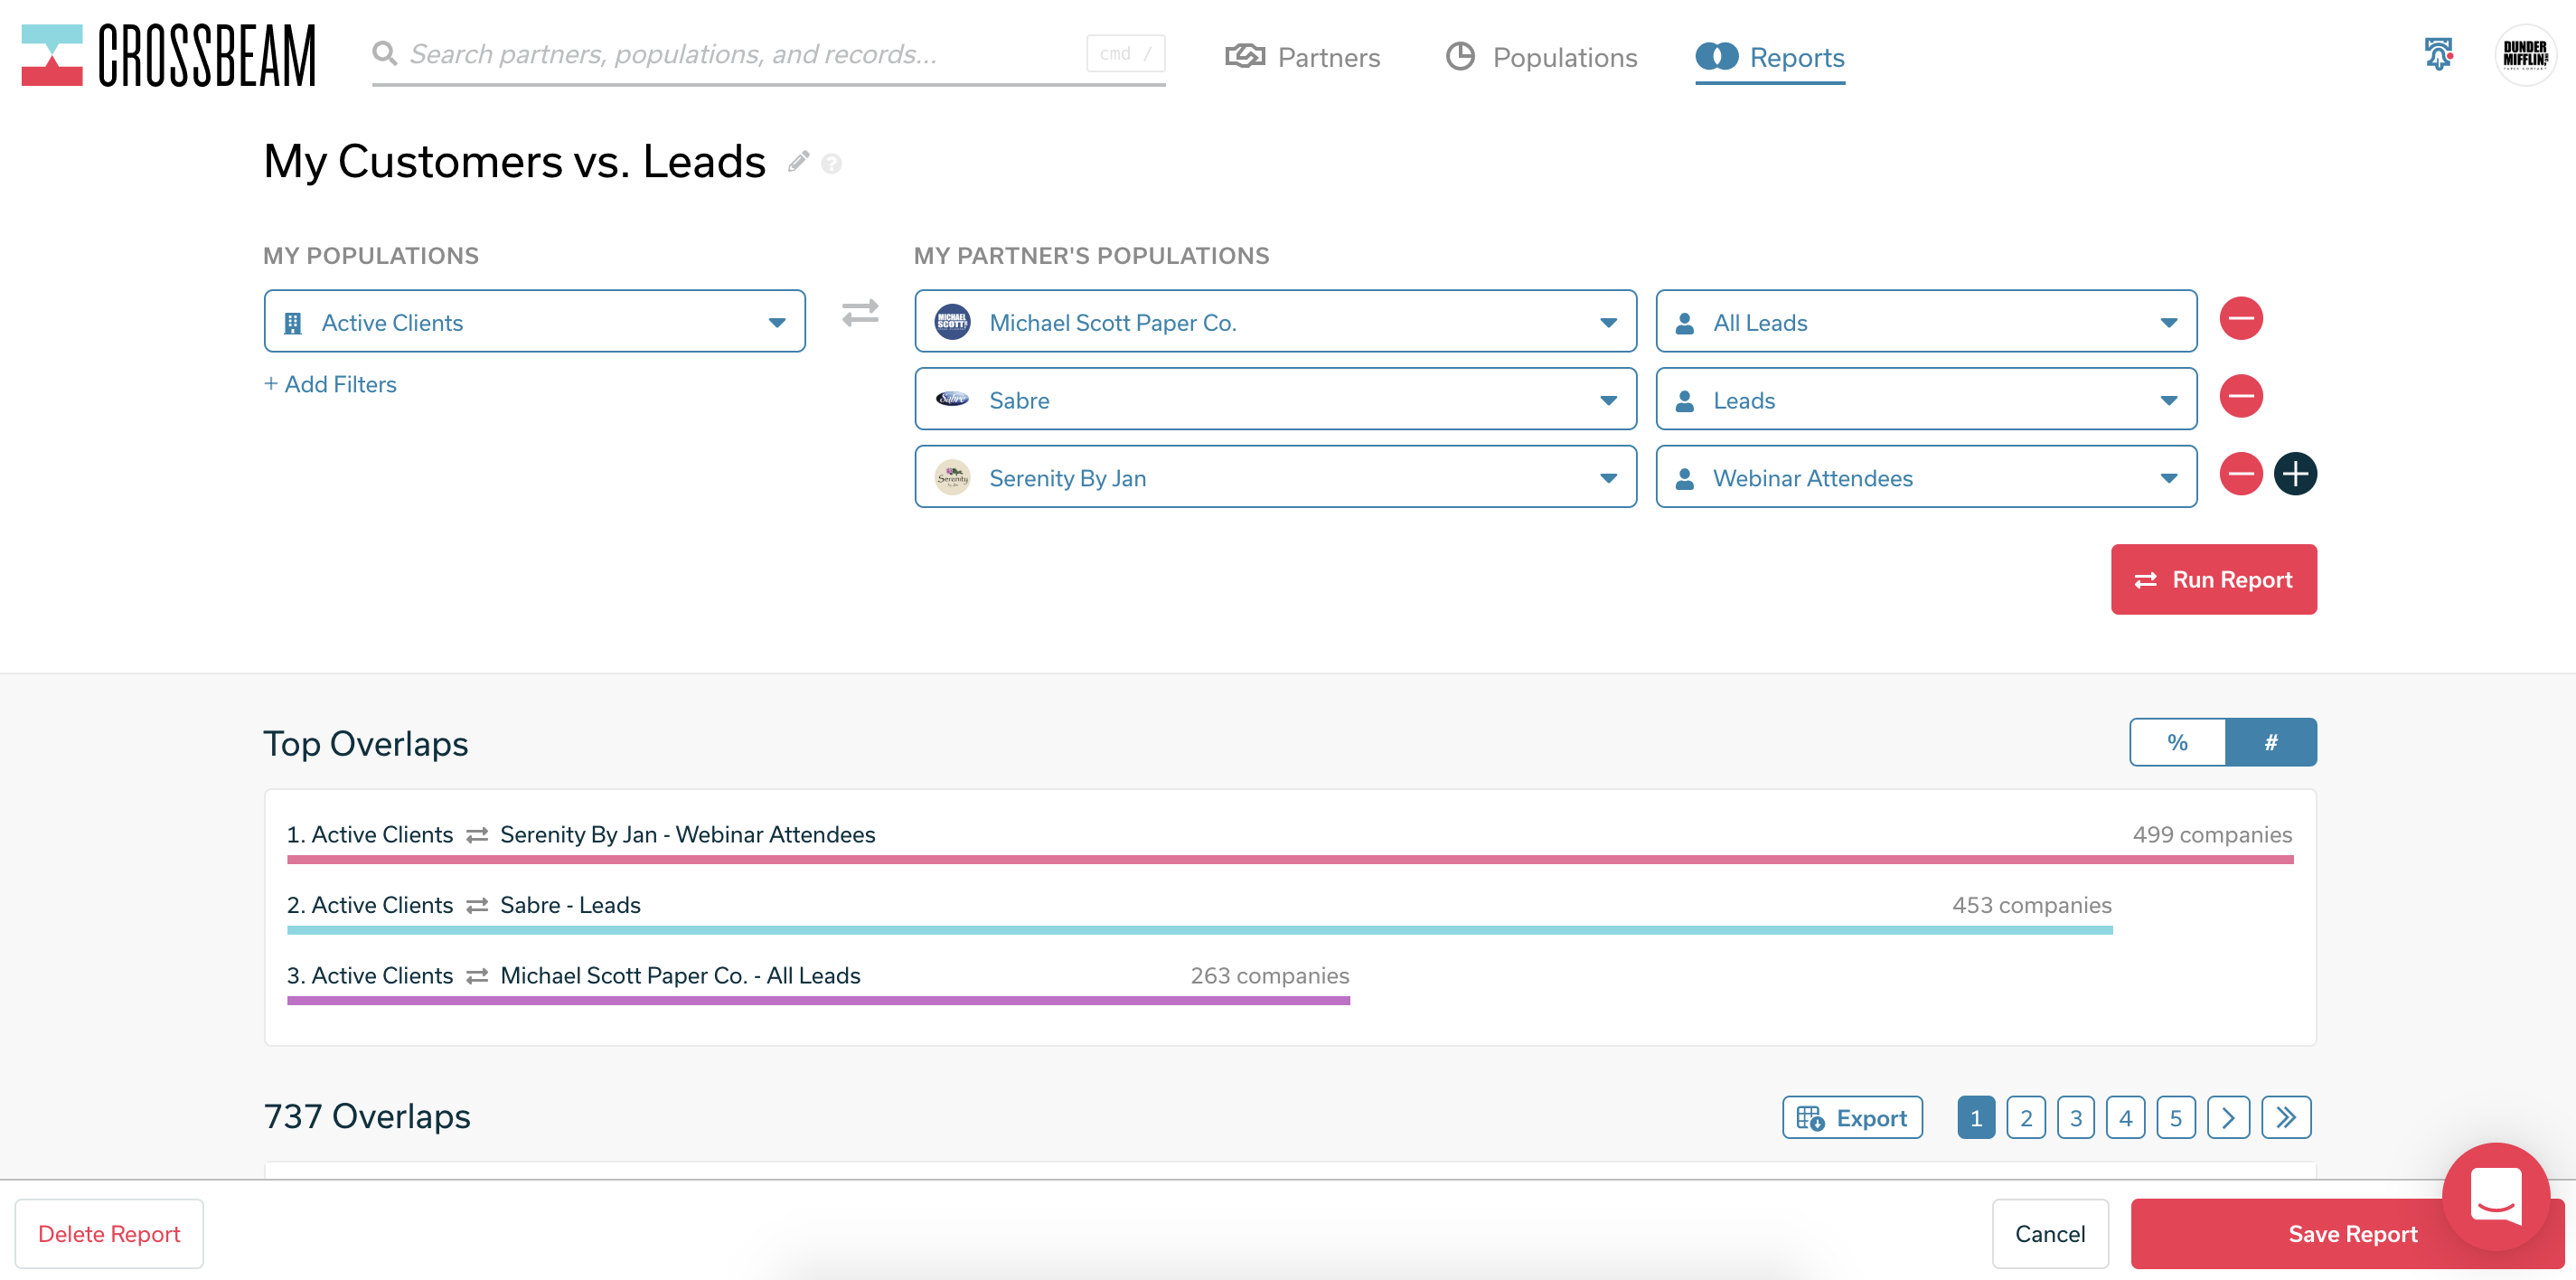2576x1280 pixels.
Task: Click the pencil icon to rename report
Action: (798, 161)
